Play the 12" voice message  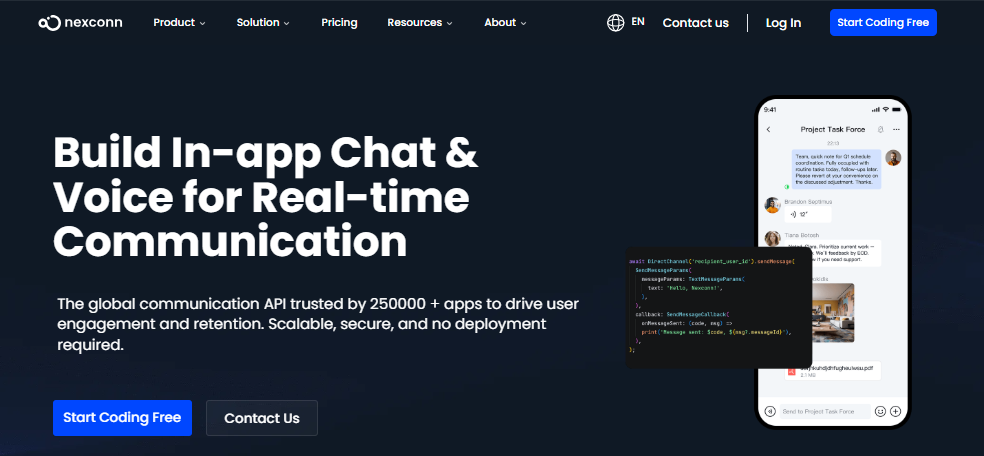[x=808, y=215]
